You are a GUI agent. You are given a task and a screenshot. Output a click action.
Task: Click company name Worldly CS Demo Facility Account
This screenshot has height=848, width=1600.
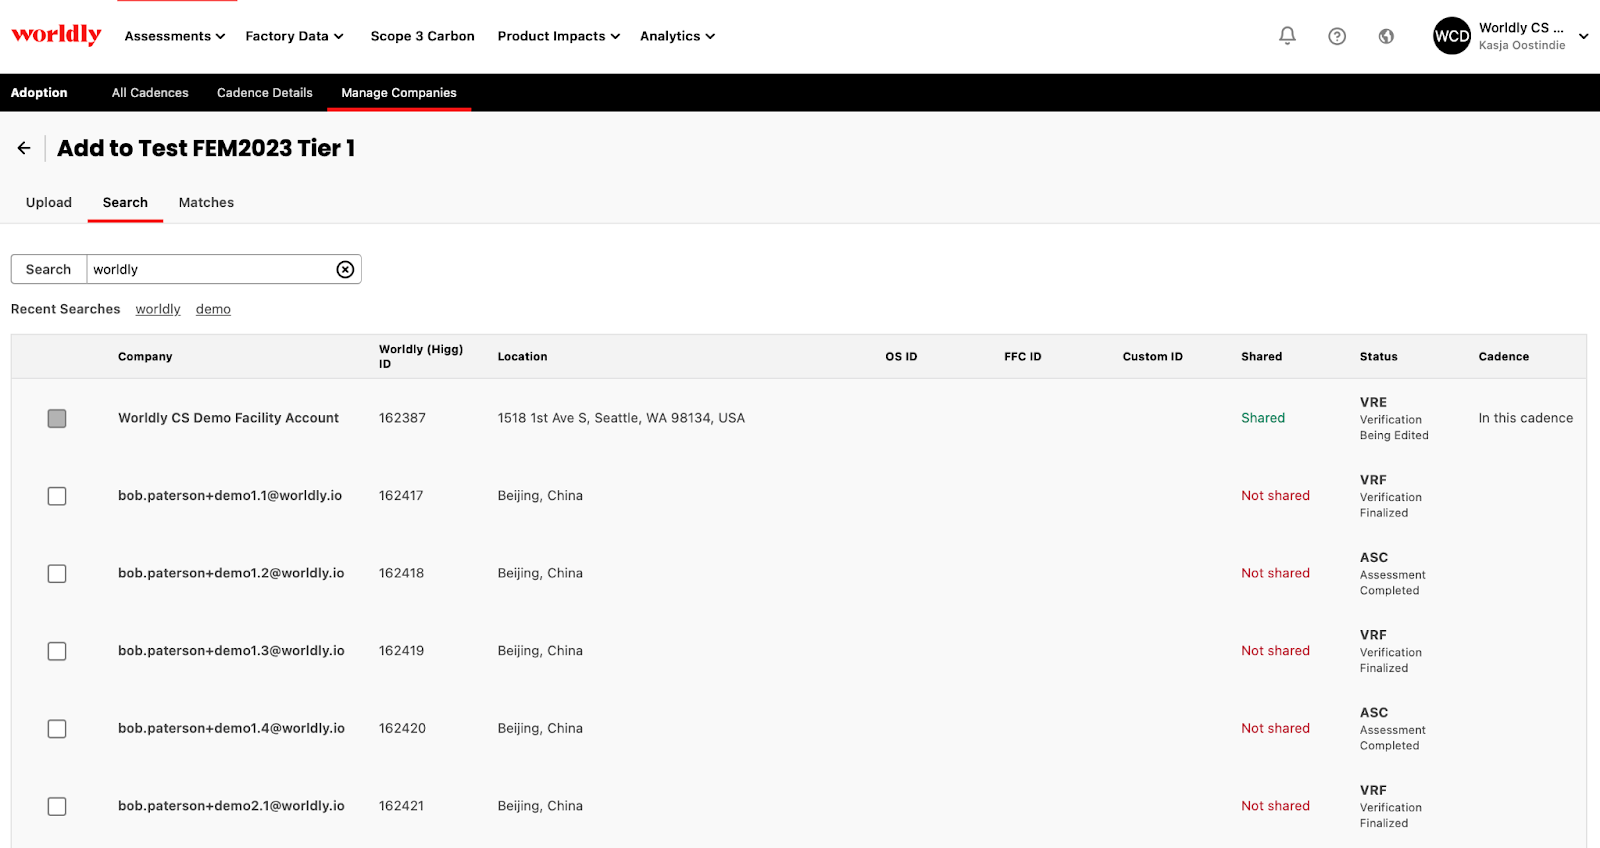[228, 418]
